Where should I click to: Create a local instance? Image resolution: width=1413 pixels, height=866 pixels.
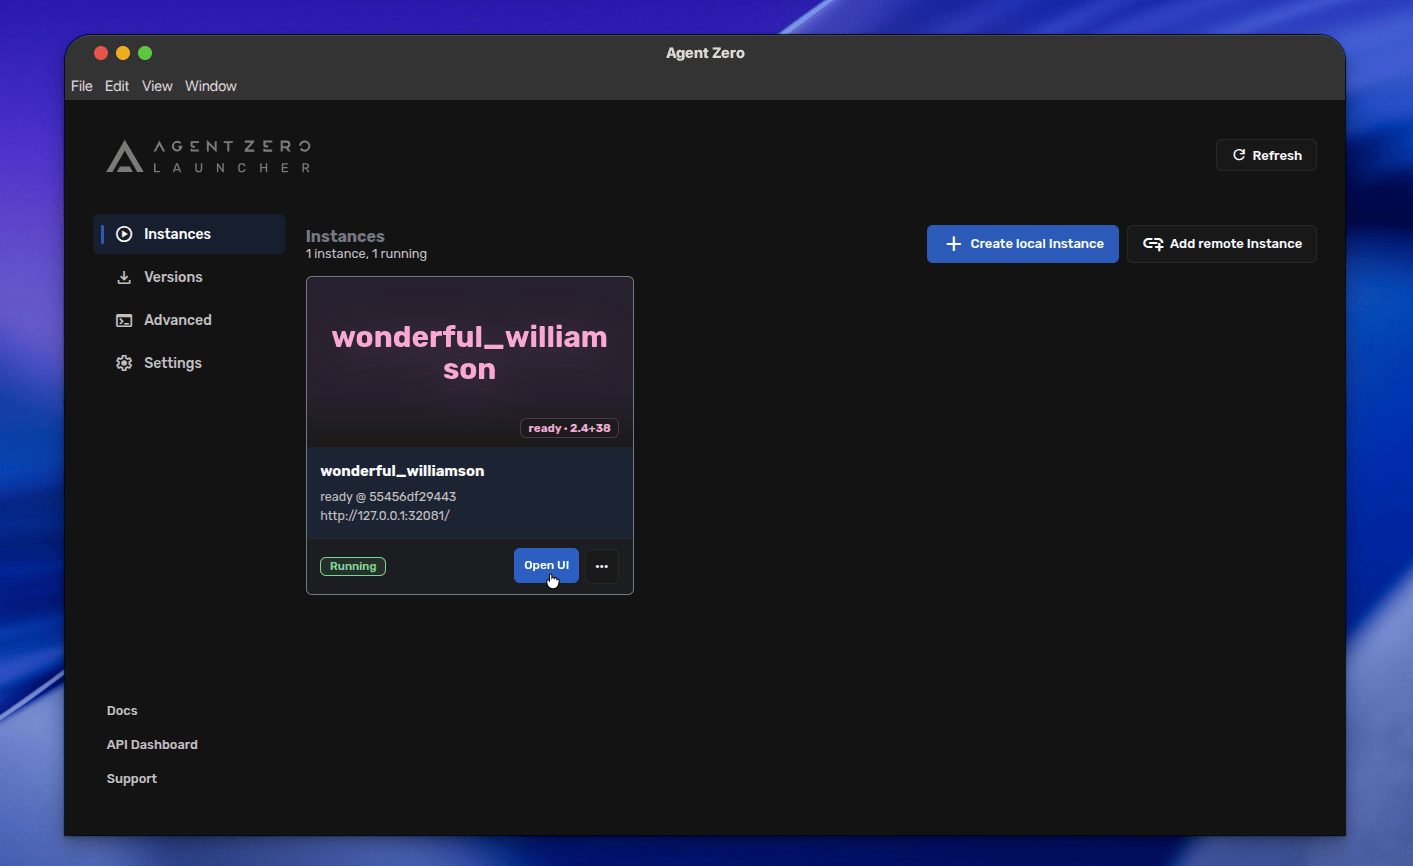tap(1023, 244)
